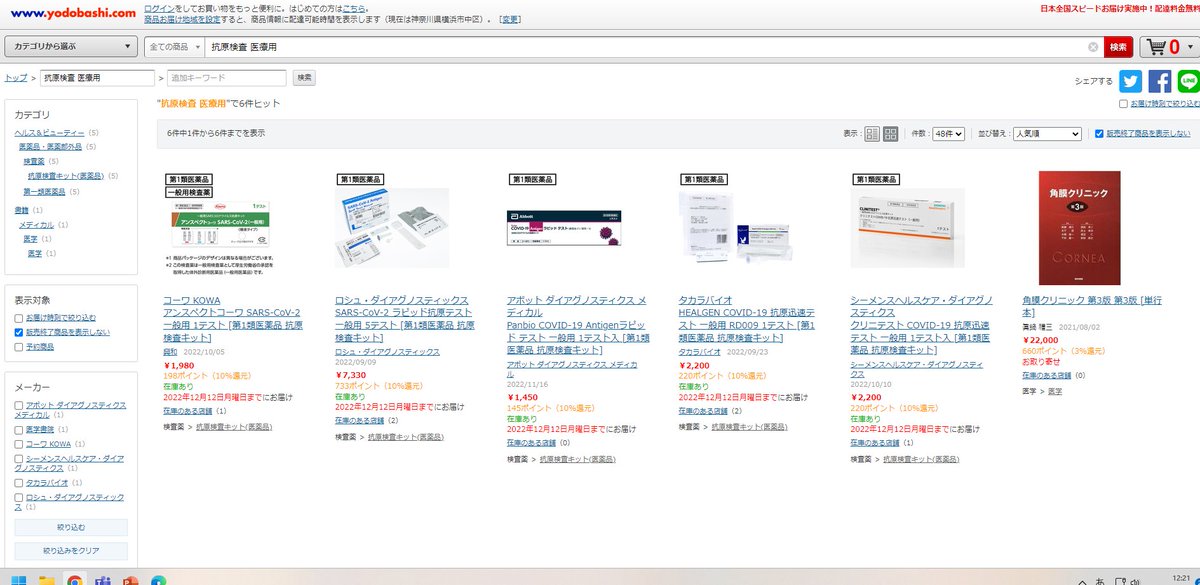Tick the タカラバイオ maker checkbox
Viewport: 1200px width, 585px height.
(x=19, y=482)
